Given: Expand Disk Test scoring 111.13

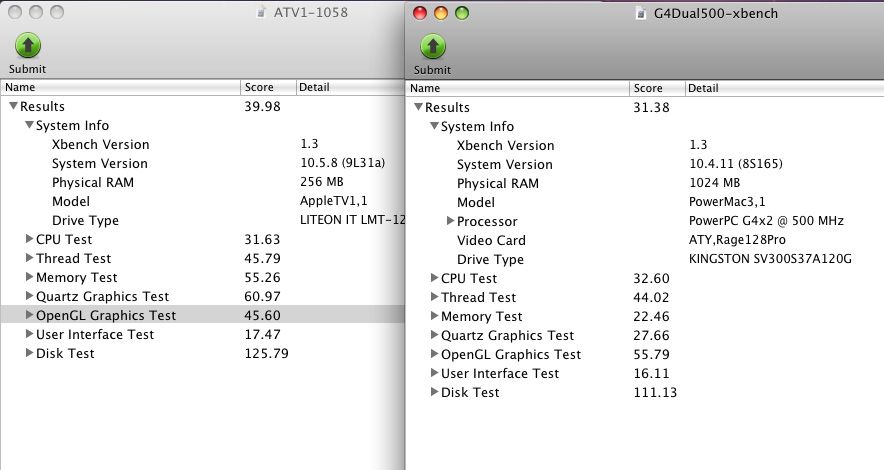Looking at the screenshot, I should tap(434, 392).
